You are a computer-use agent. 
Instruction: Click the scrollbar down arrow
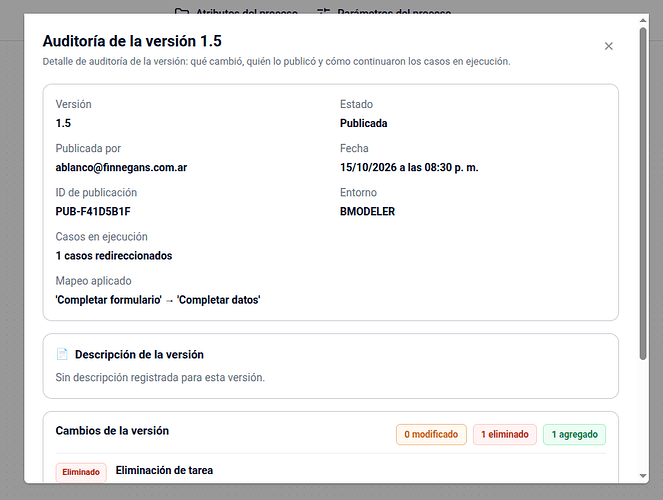pos(643,476)
